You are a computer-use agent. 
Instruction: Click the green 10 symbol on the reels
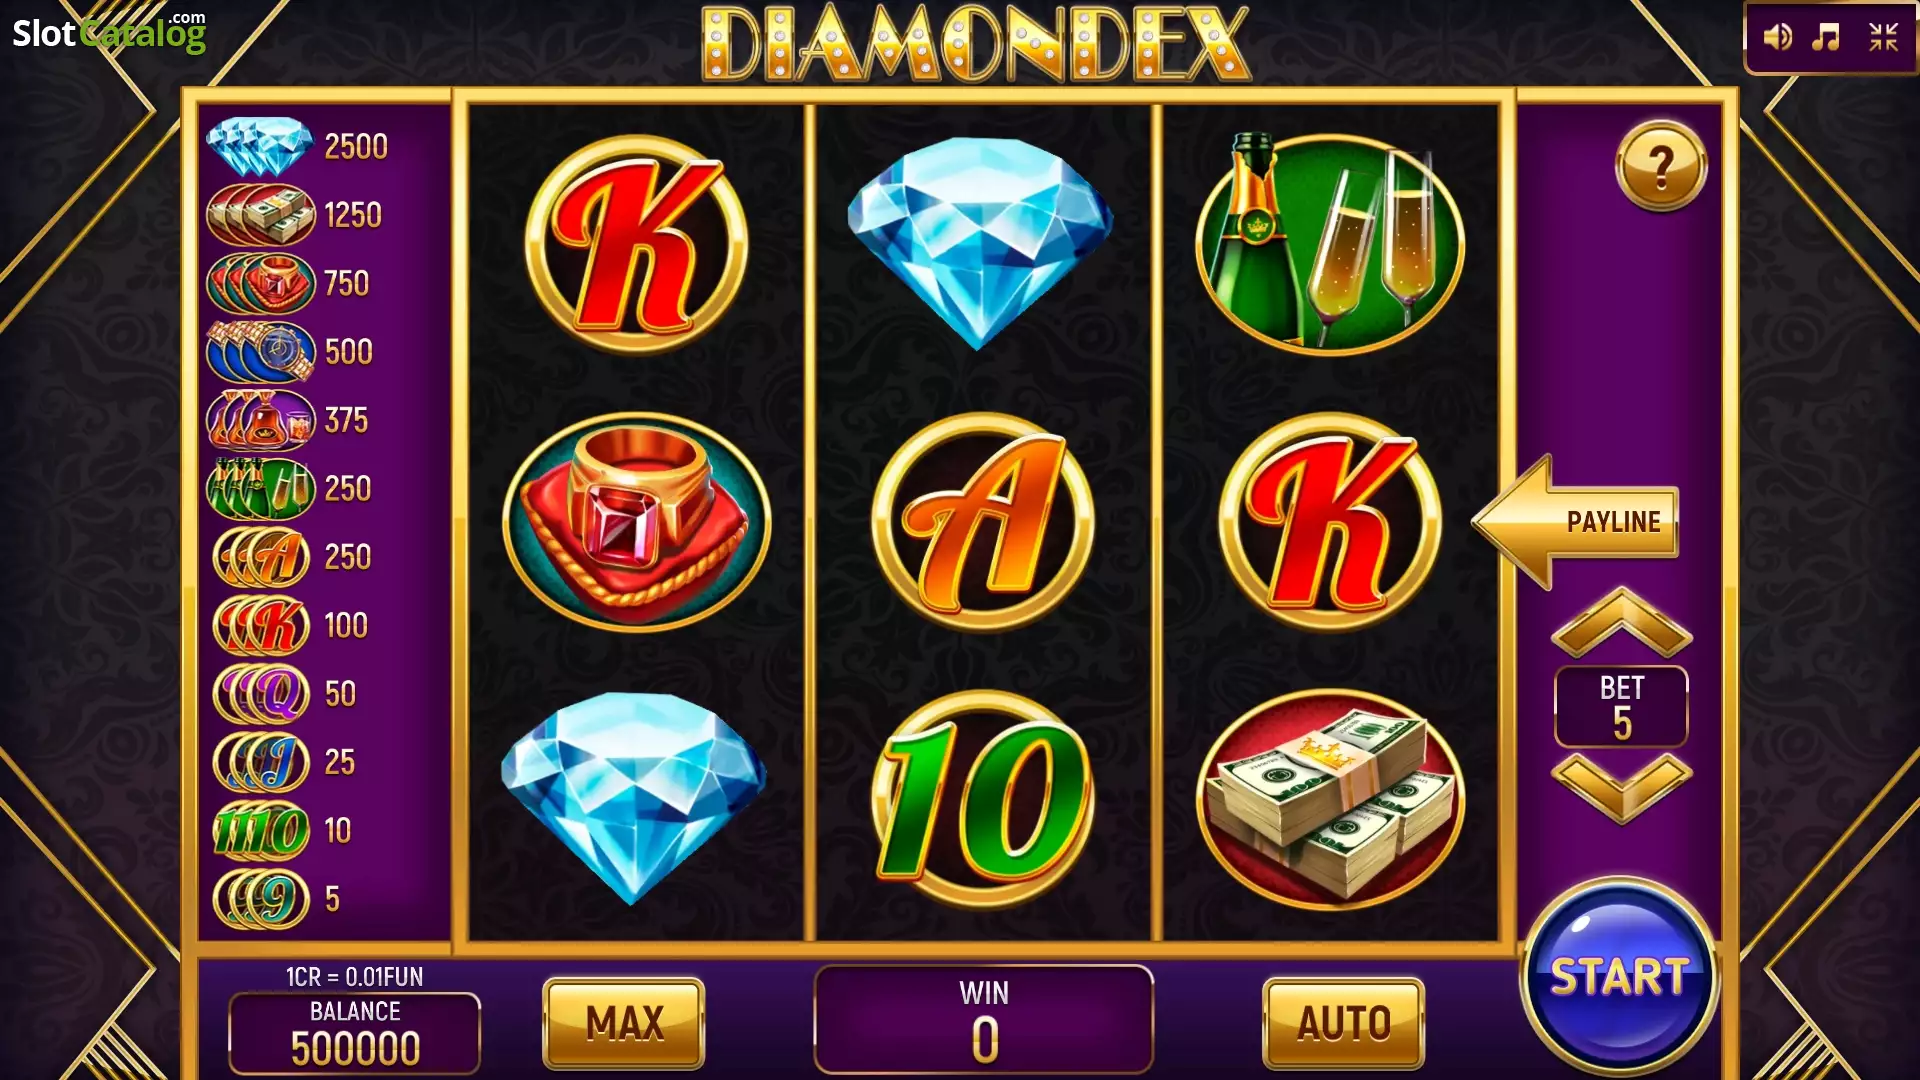[983, 800]
